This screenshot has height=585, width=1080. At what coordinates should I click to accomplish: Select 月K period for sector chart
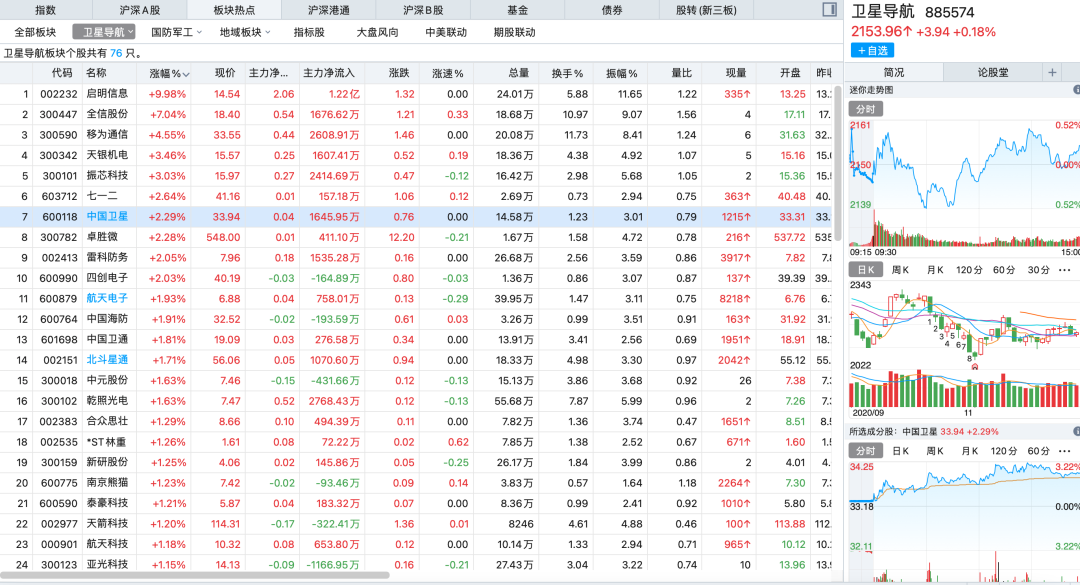[935, 270]
